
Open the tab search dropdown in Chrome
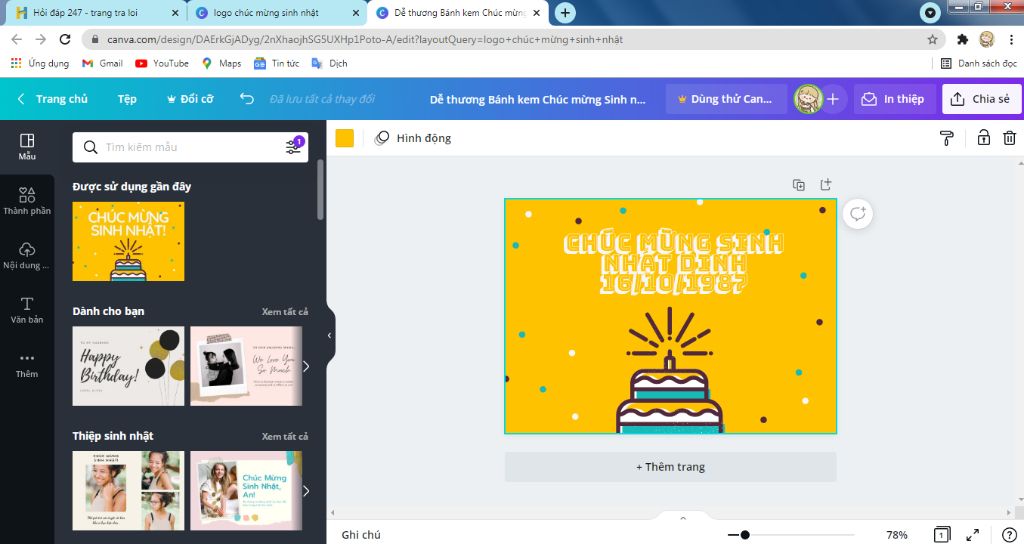(929, 12)
